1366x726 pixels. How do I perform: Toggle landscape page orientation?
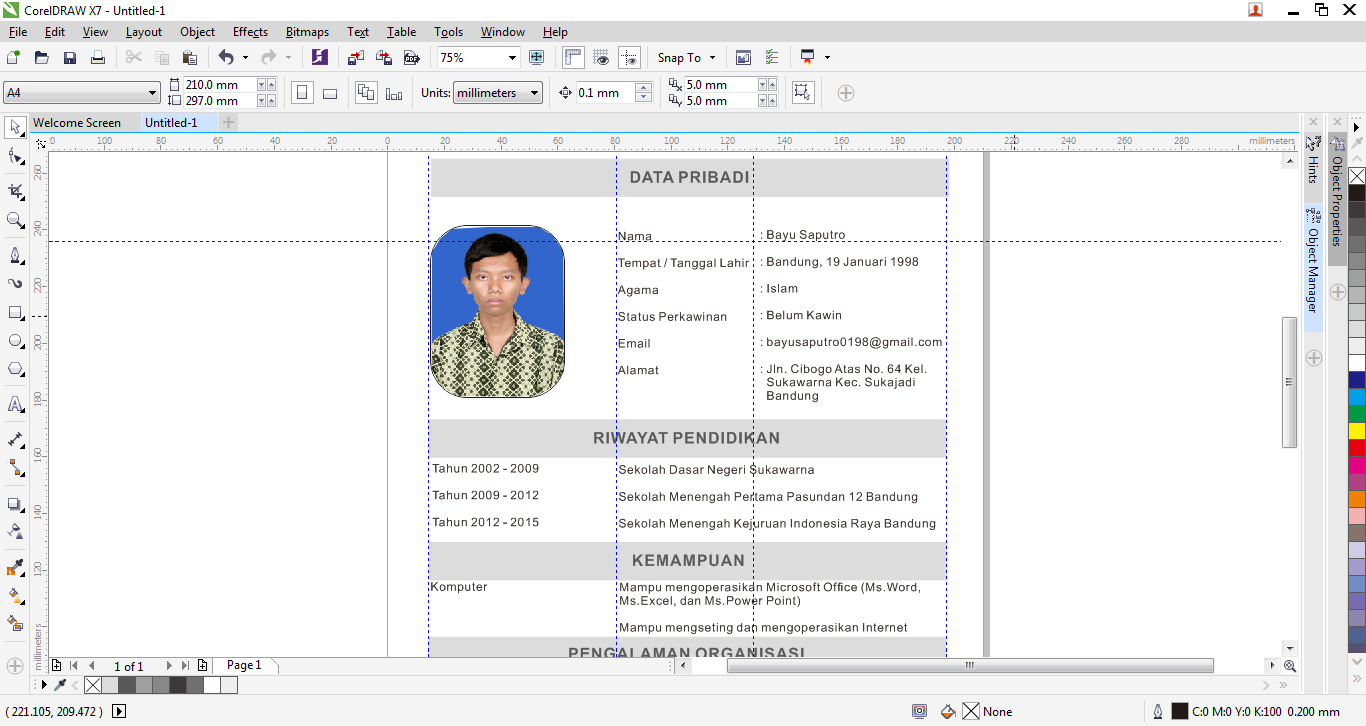tap(330, 92)
